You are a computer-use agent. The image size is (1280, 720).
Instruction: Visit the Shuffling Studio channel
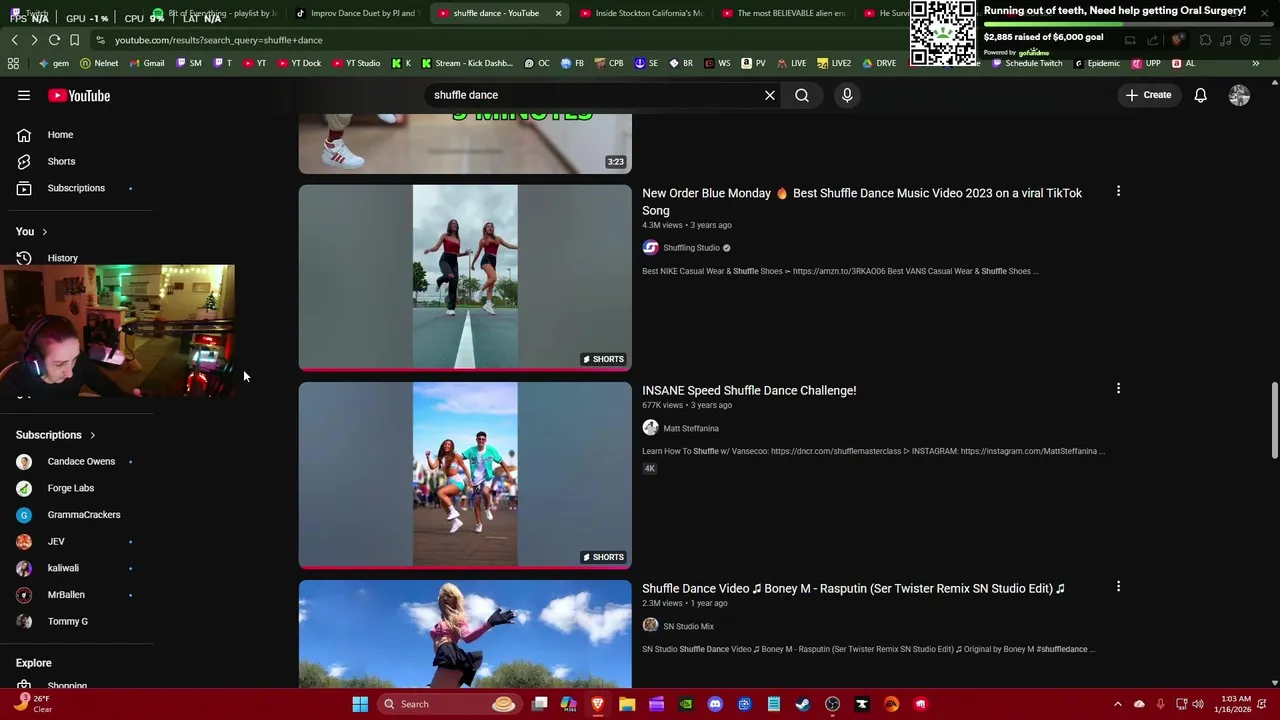tap(691, 248)
